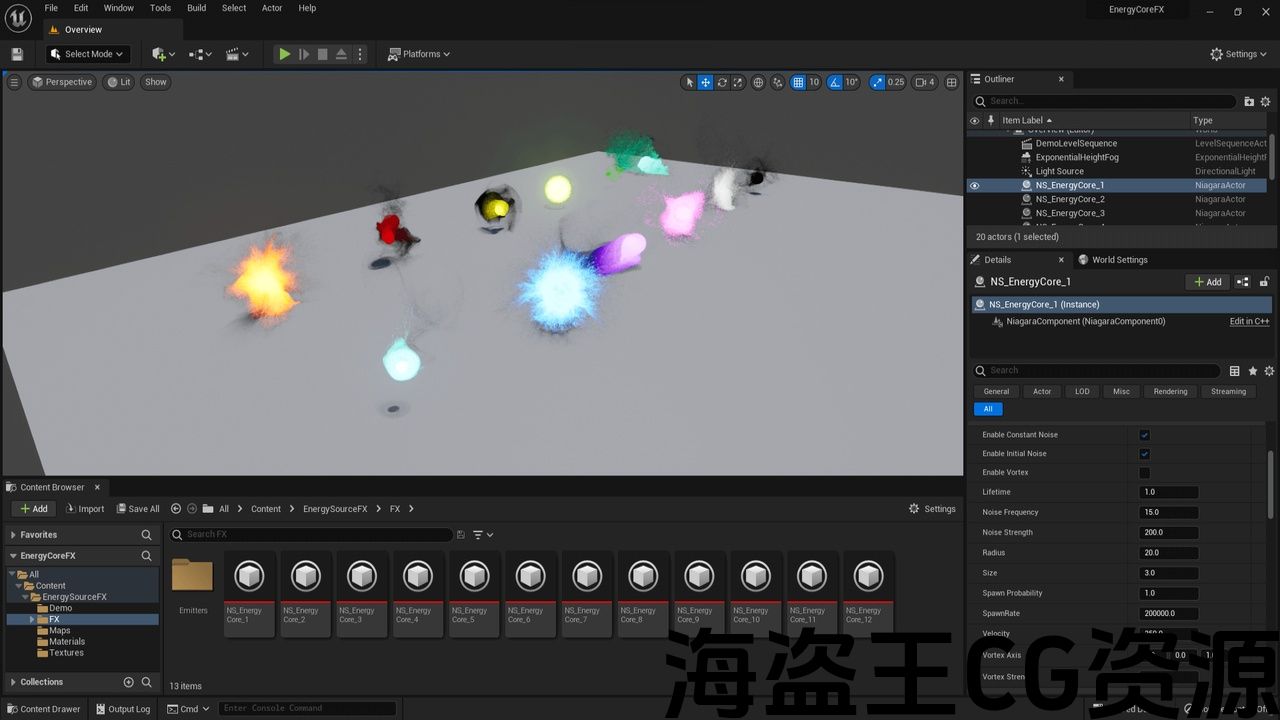Image resolution: width=1280 pixels, height=720 pixels.
Task: Hide NS_EnergyCore_1 using eye icon
Action: point(975,185)
